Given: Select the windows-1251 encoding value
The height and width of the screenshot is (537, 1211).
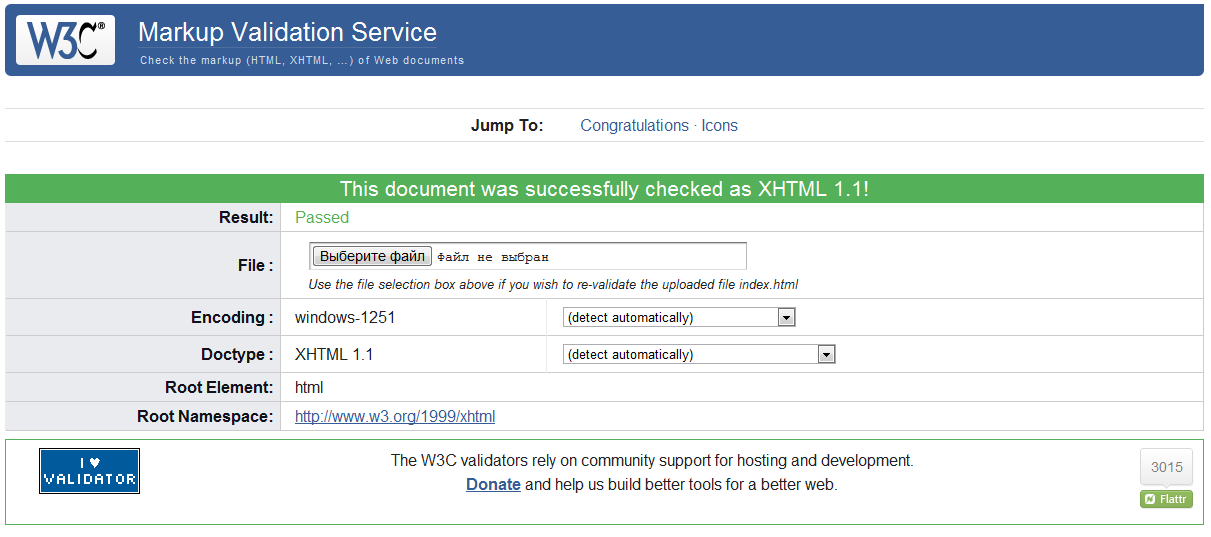Looking at the screenshot, I should click(345, 318).
